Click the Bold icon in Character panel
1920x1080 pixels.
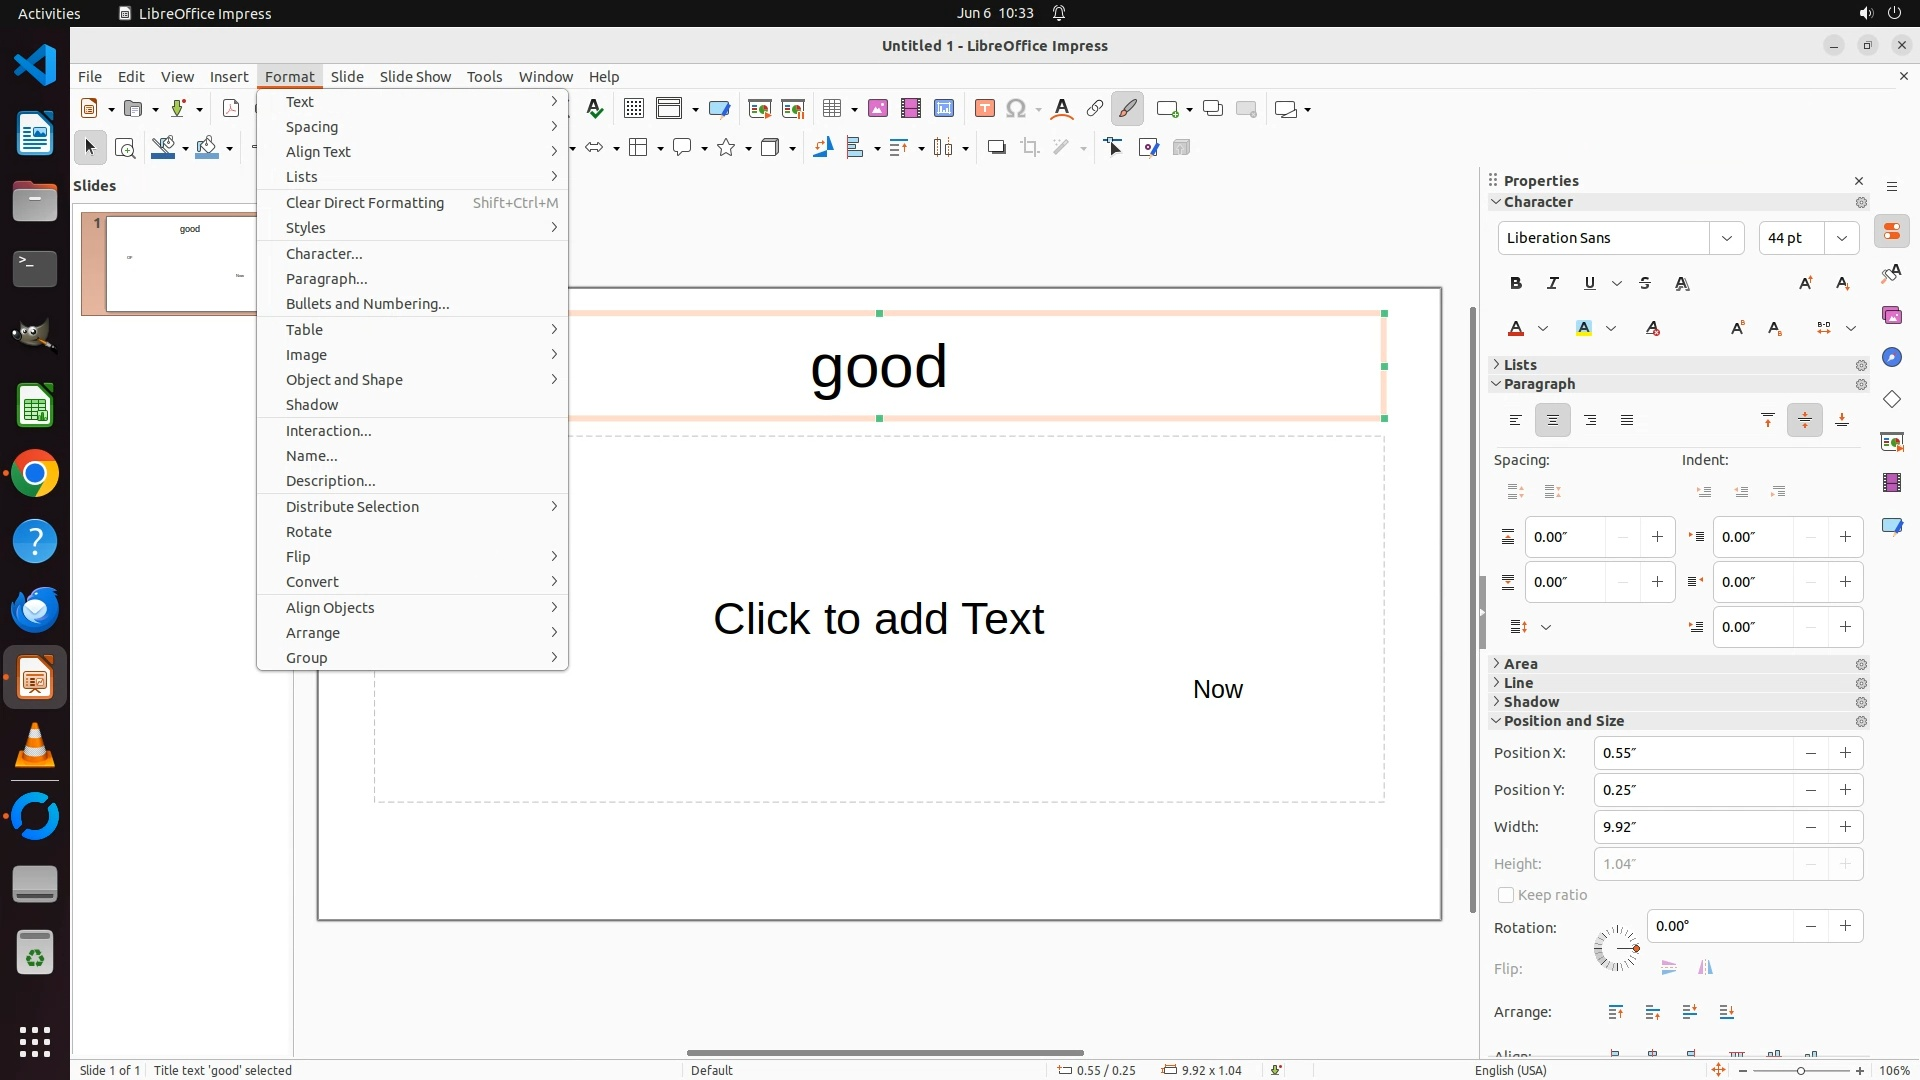point(1516,284)
